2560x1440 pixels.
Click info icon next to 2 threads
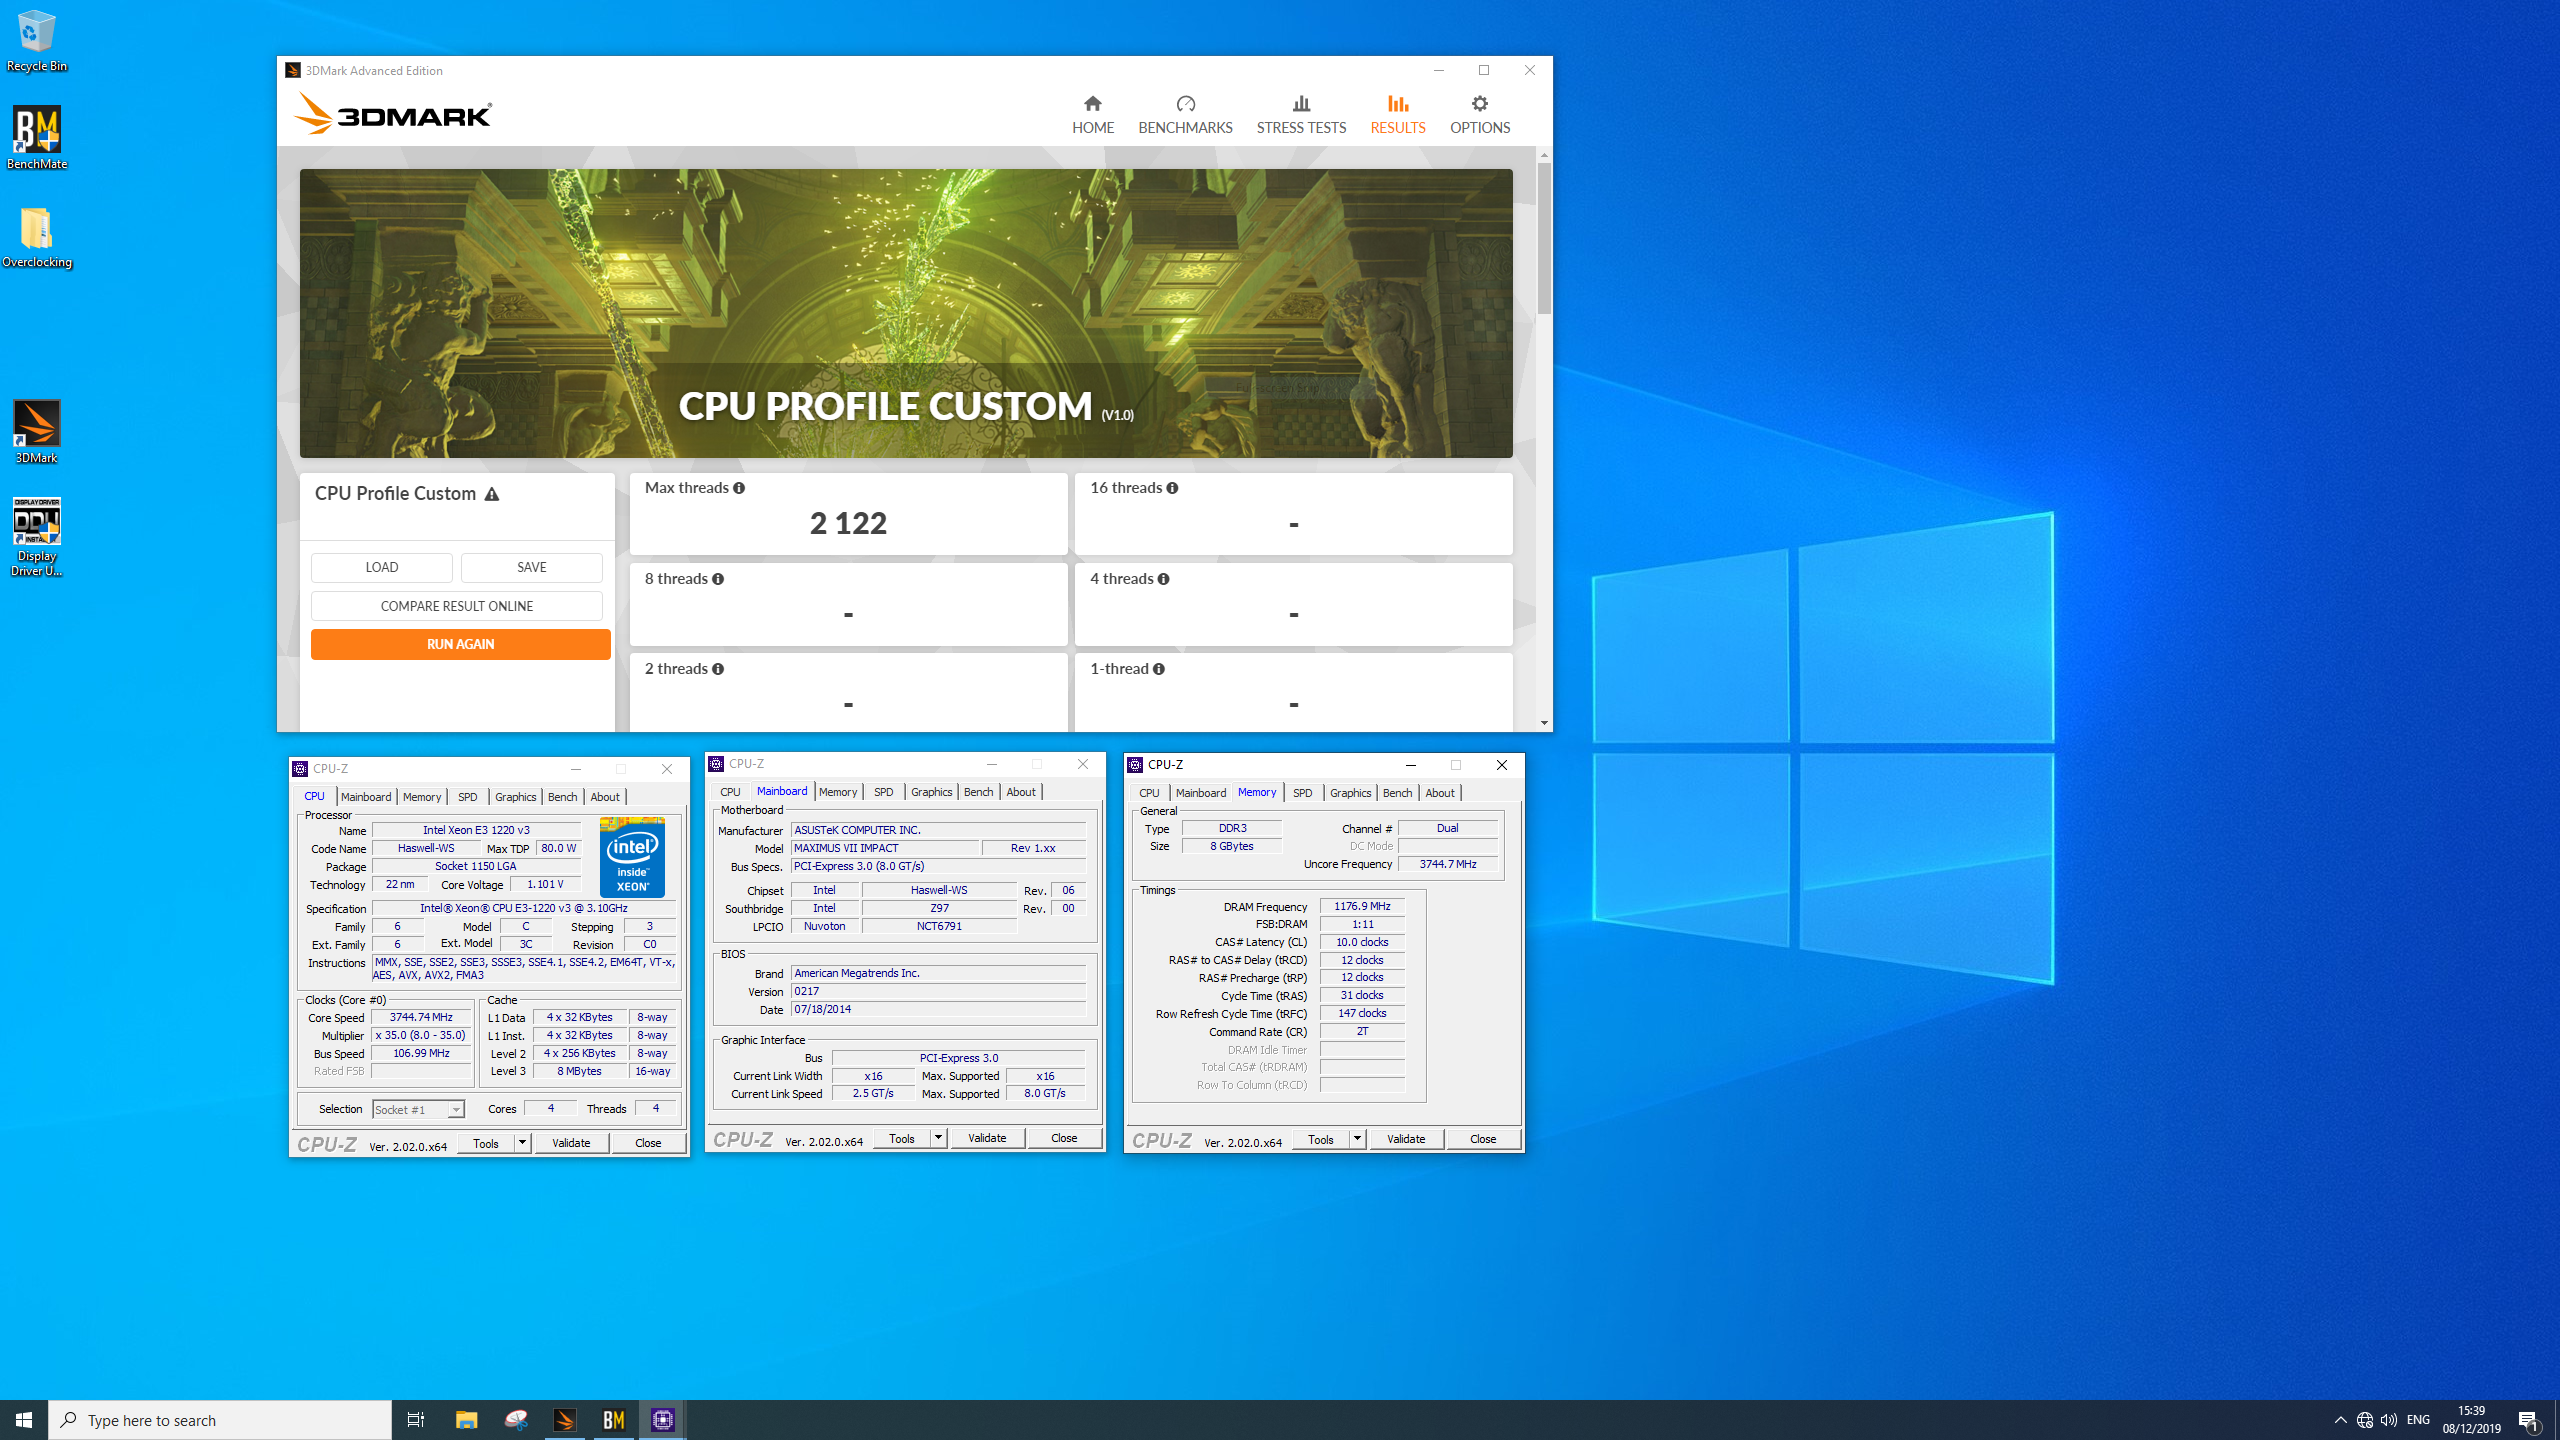[718, 669]
